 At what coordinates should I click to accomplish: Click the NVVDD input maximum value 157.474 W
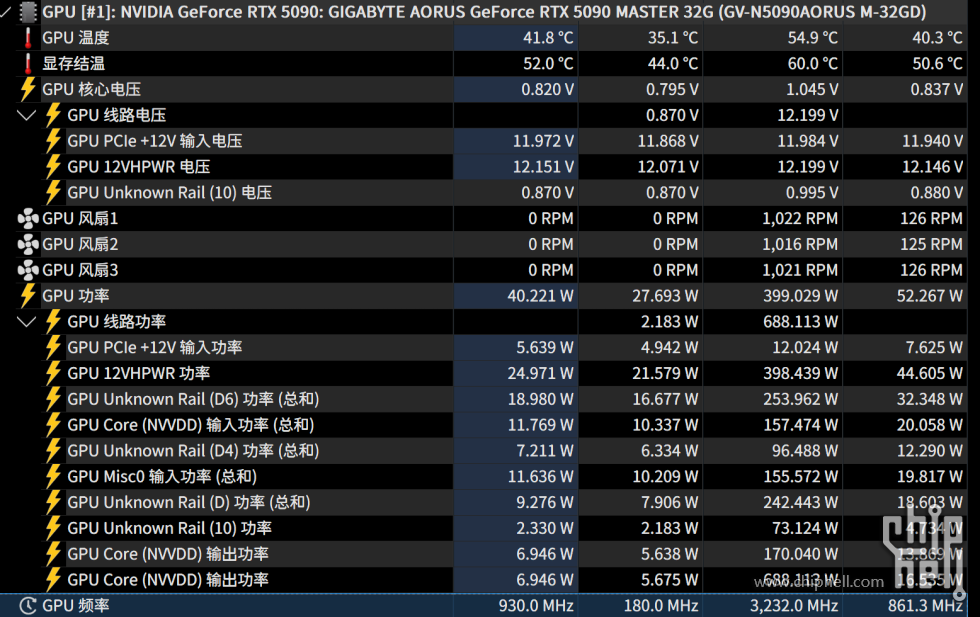click(x=801, y=424)
